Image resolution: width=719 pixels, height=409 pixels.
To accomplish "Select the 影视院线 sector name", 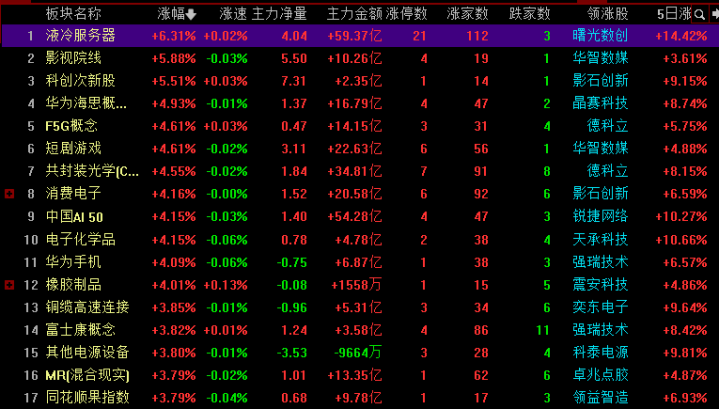I will pyautogui.click(x=73, y=58).
